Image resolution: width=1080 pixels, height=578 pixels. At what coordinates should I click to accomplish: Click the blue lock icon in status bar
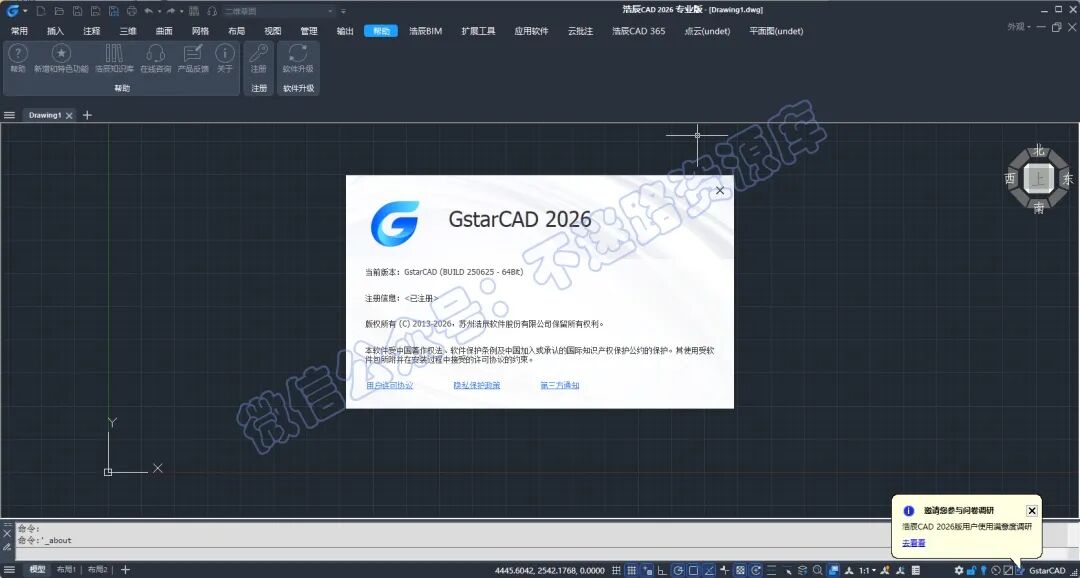(x=971, y=570)
